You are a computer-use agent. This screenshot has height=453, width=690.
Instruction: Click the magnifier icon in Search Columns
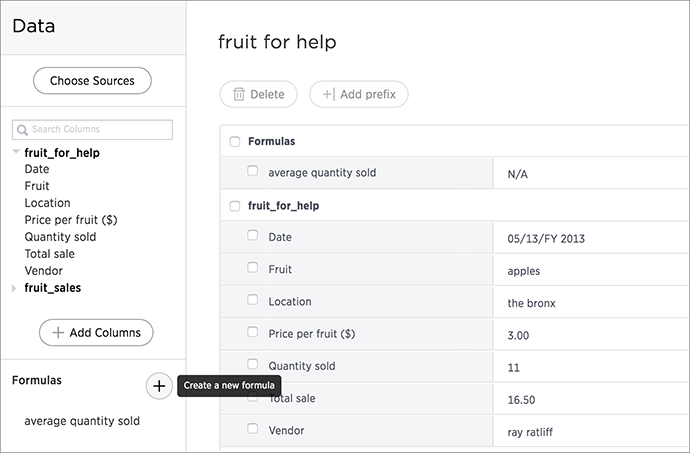click(x=22, y=130)
